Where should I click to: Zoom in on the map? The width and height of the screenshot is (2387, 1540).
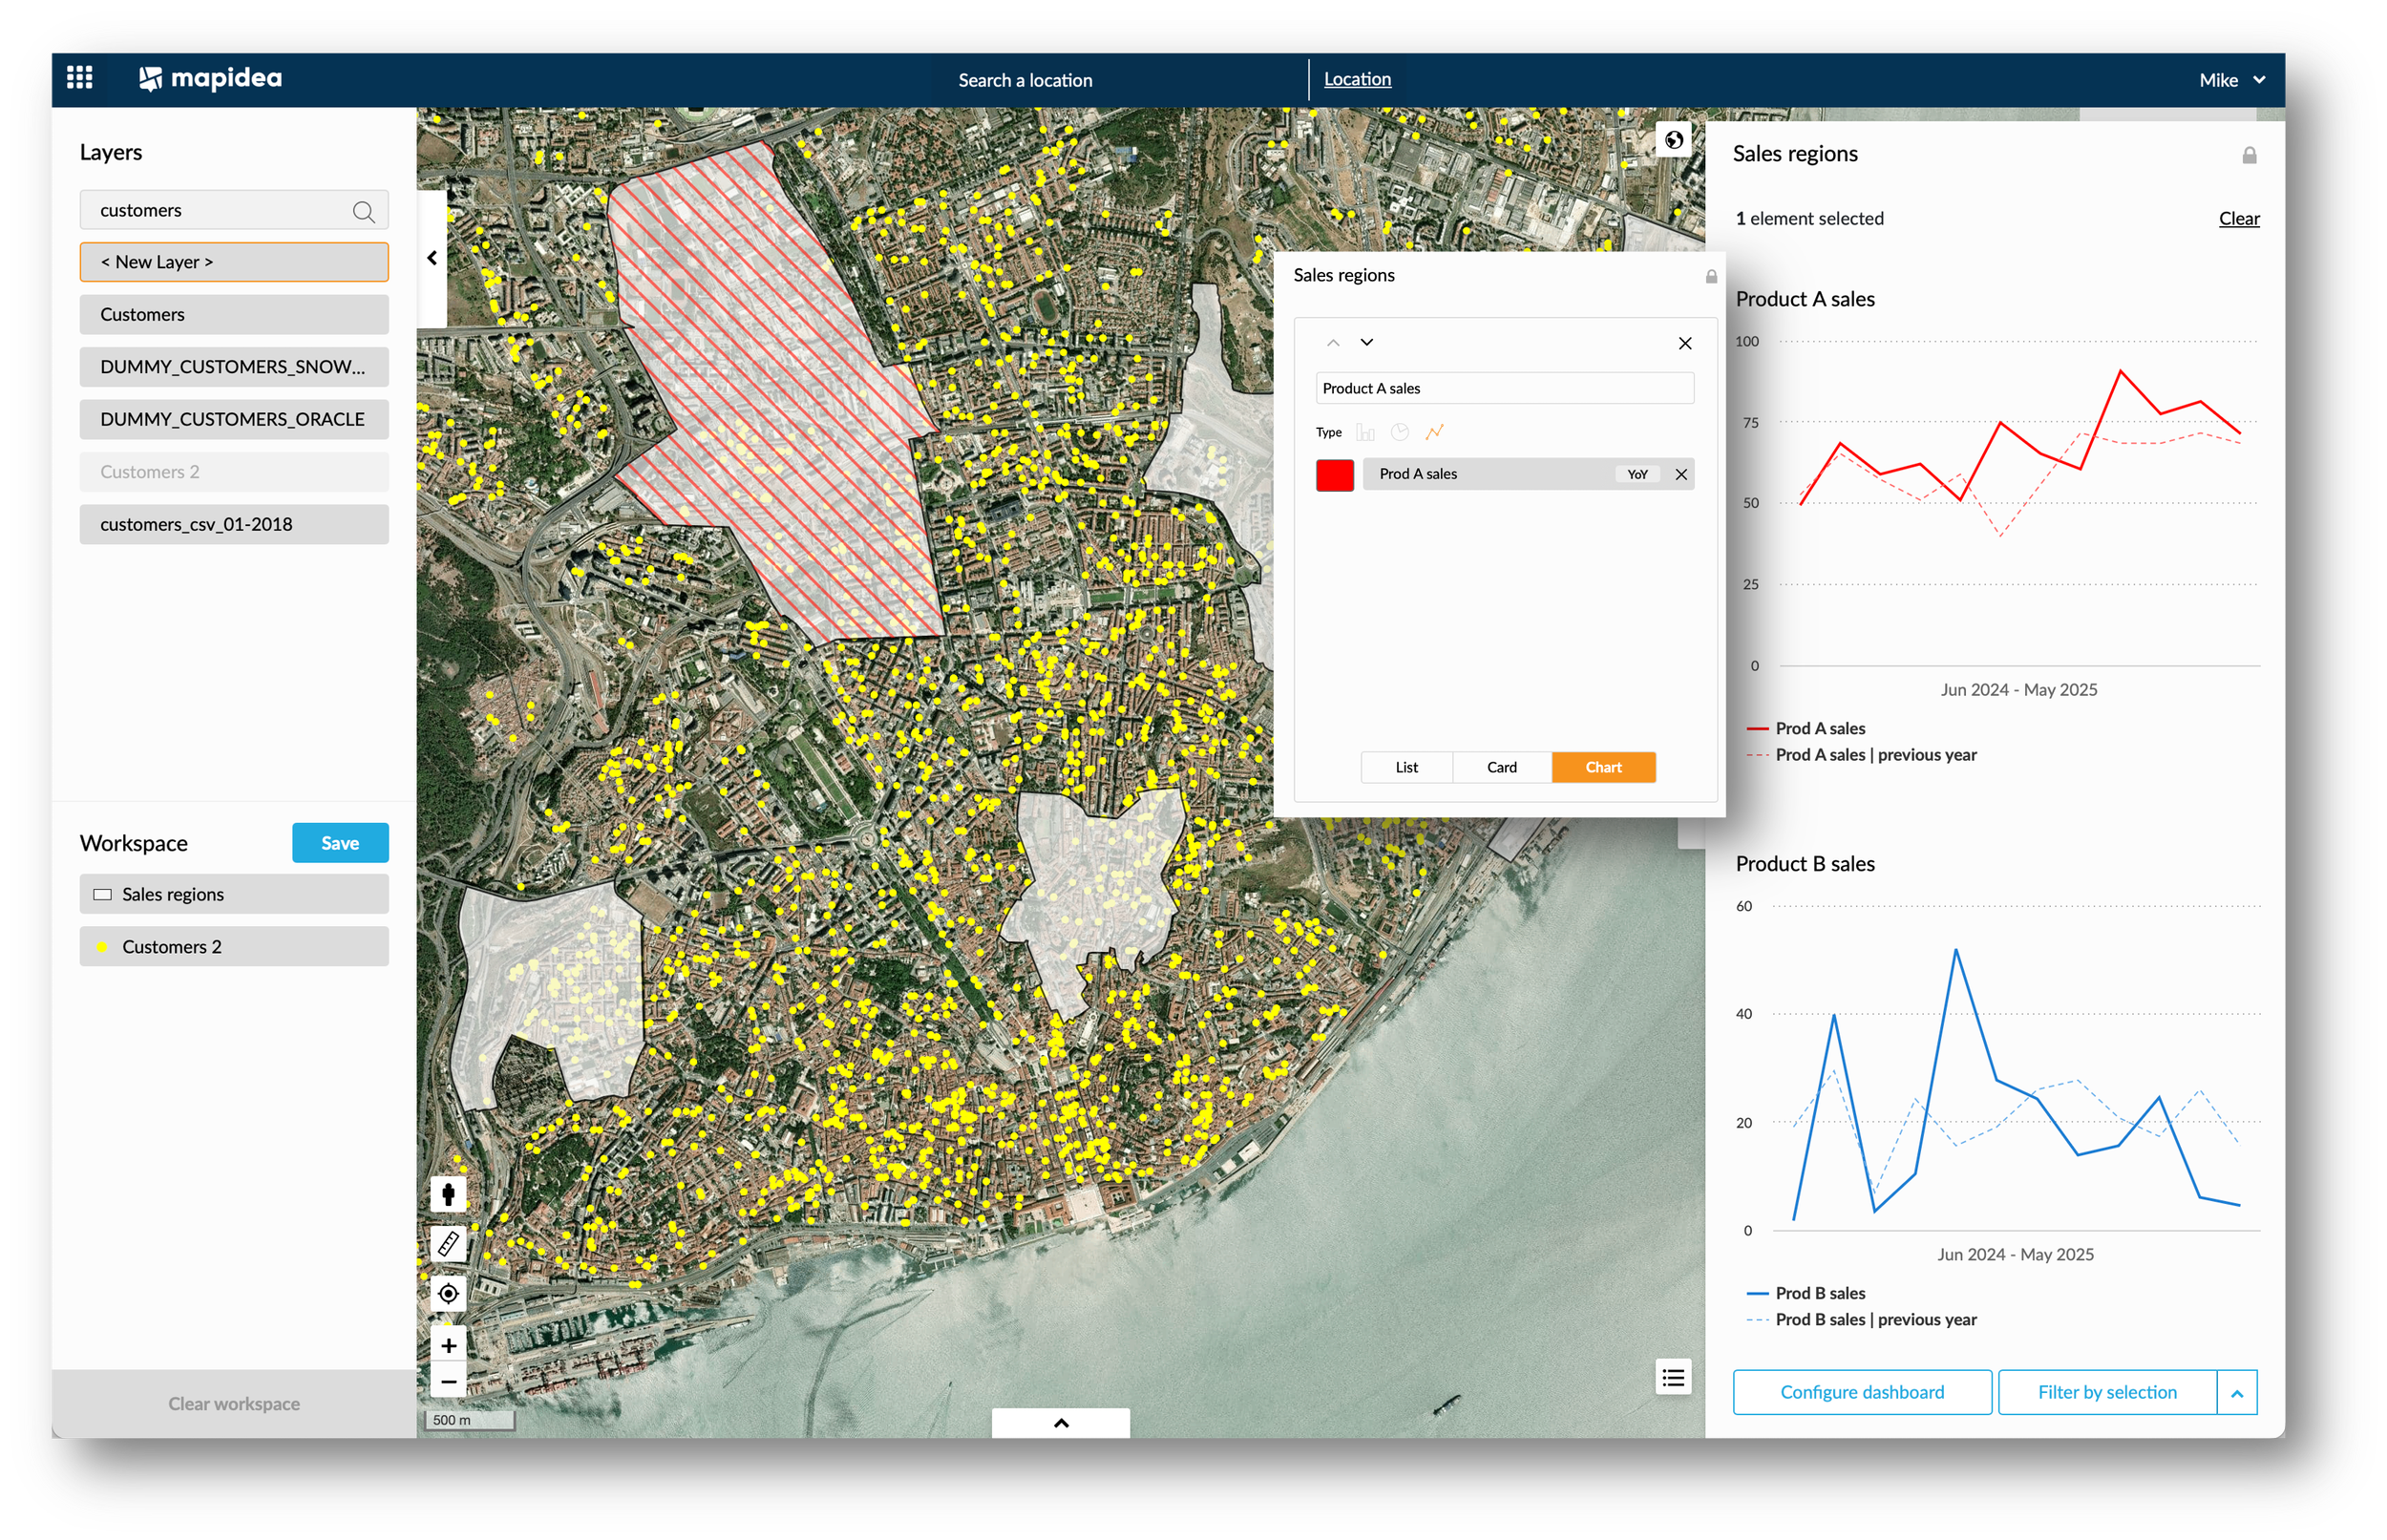(448, 1345)
